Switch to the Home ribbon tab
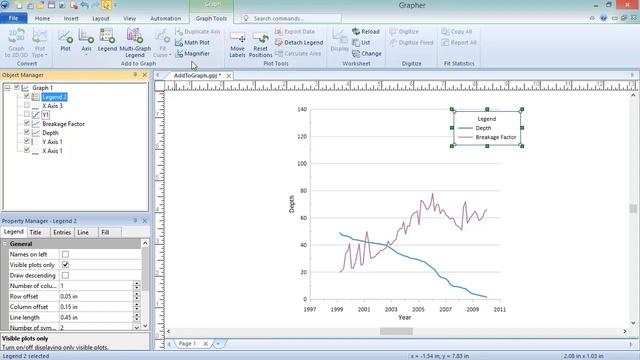The height and width of the screenshot is (360, 640). pos(42,18)
